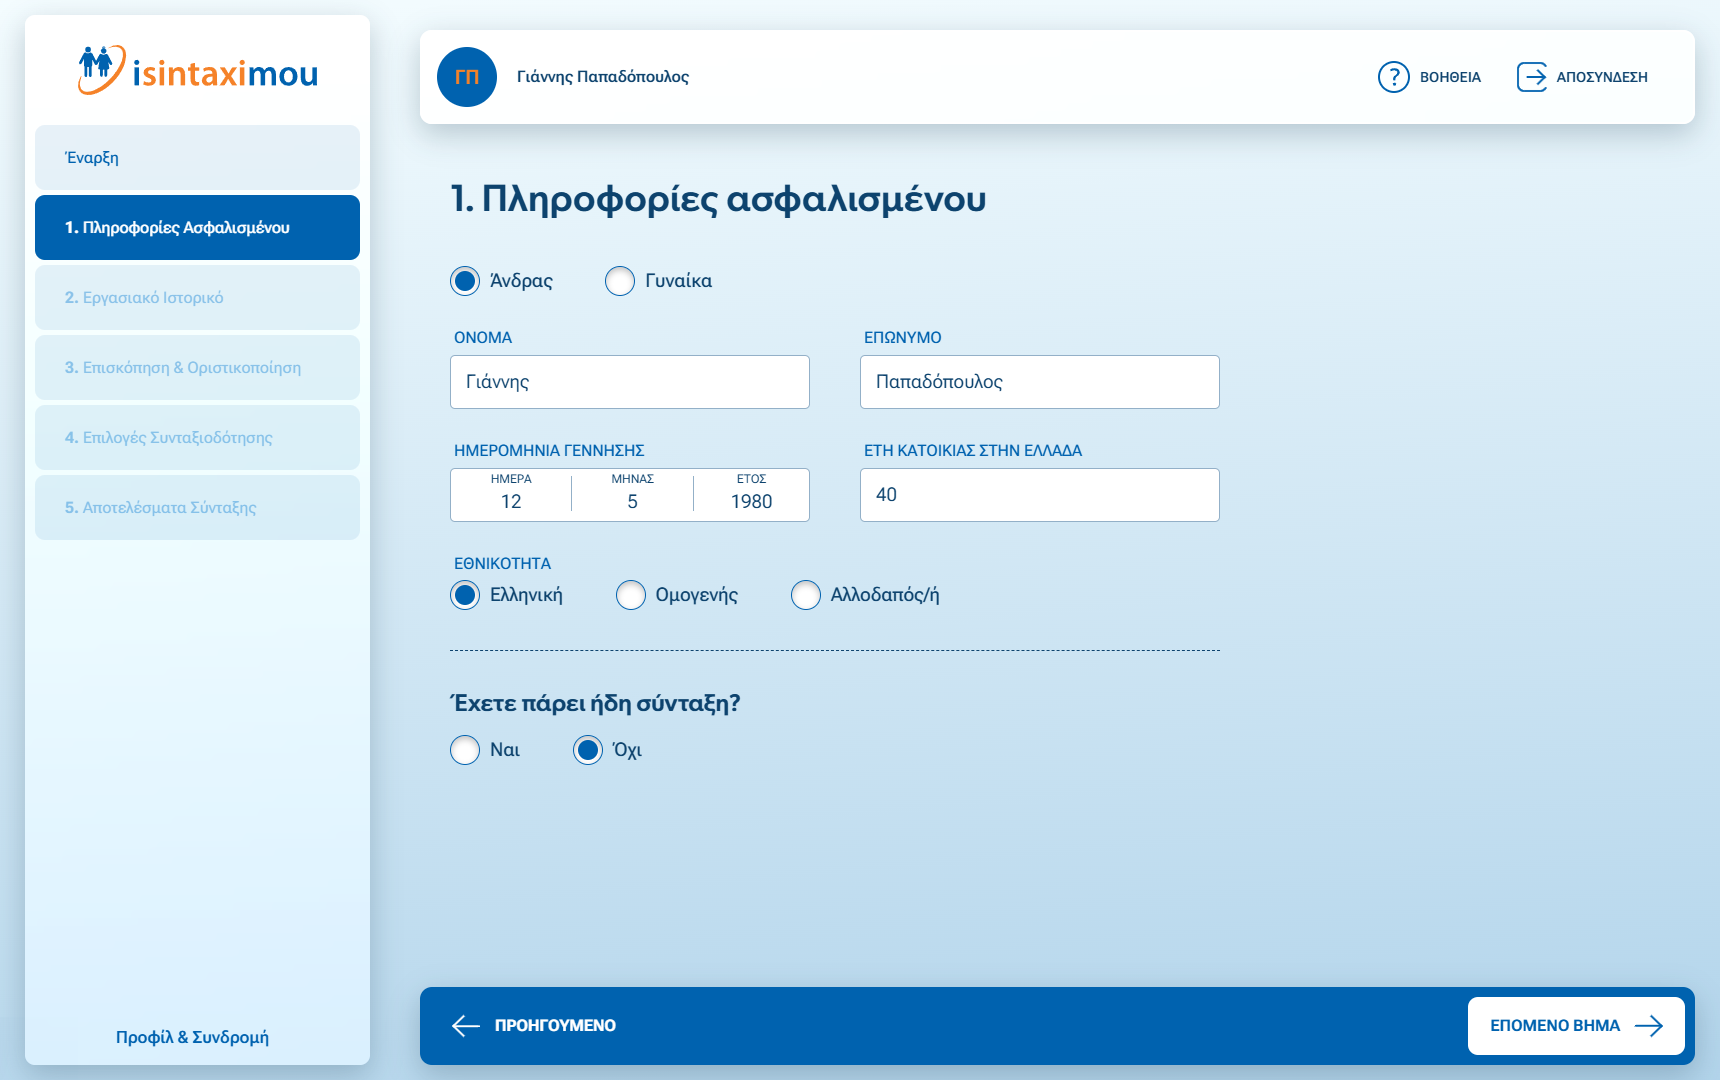Viewport: 1720px width, 1080px height.
Task: Click the help question mark icon
Action: [x=1393, y=77]
